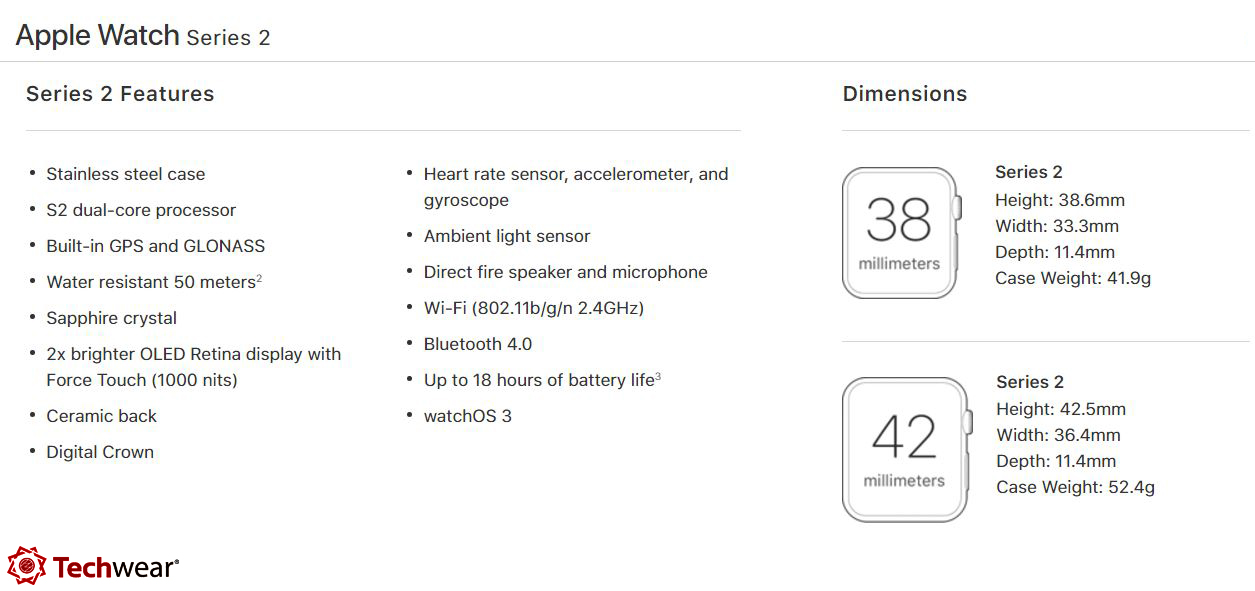1255x591 pixels.
Task: Click the Stainless steel case feature
Action: point(125,174)
